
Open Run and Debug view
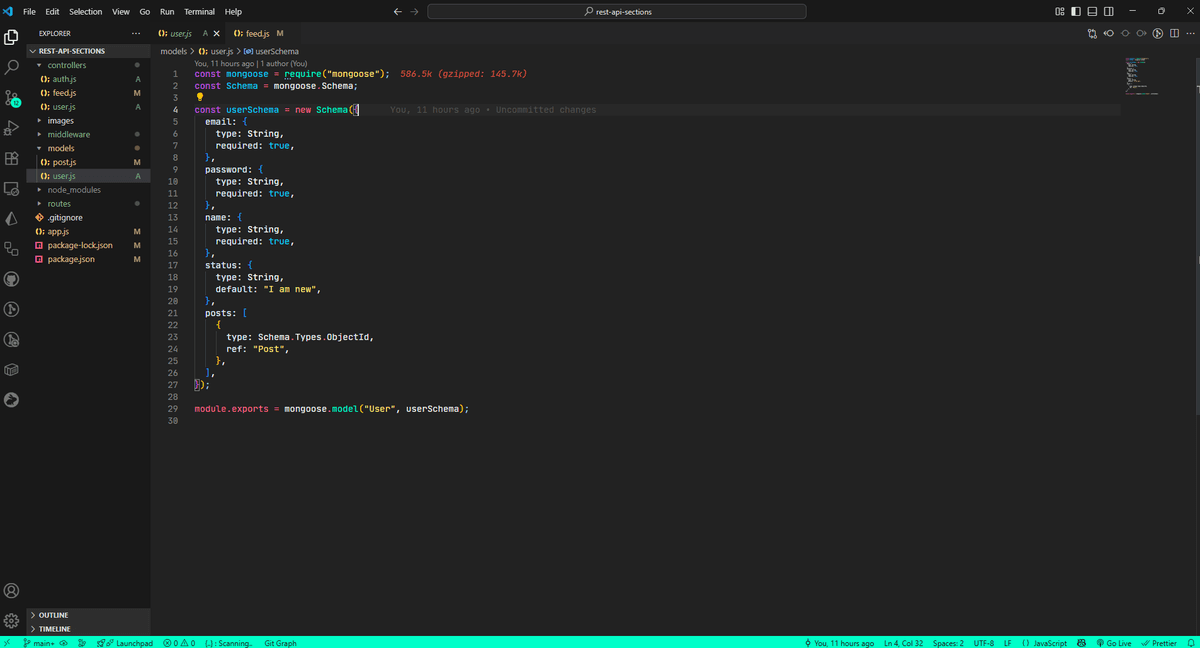[x=12, y=128]
